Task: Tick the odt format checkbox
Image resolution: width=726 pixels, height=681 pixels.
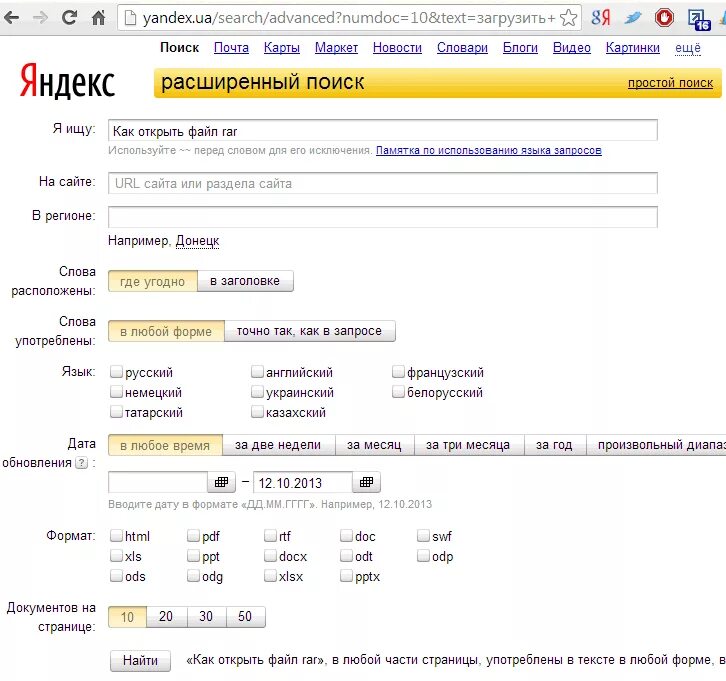Action: click(346, 556)
